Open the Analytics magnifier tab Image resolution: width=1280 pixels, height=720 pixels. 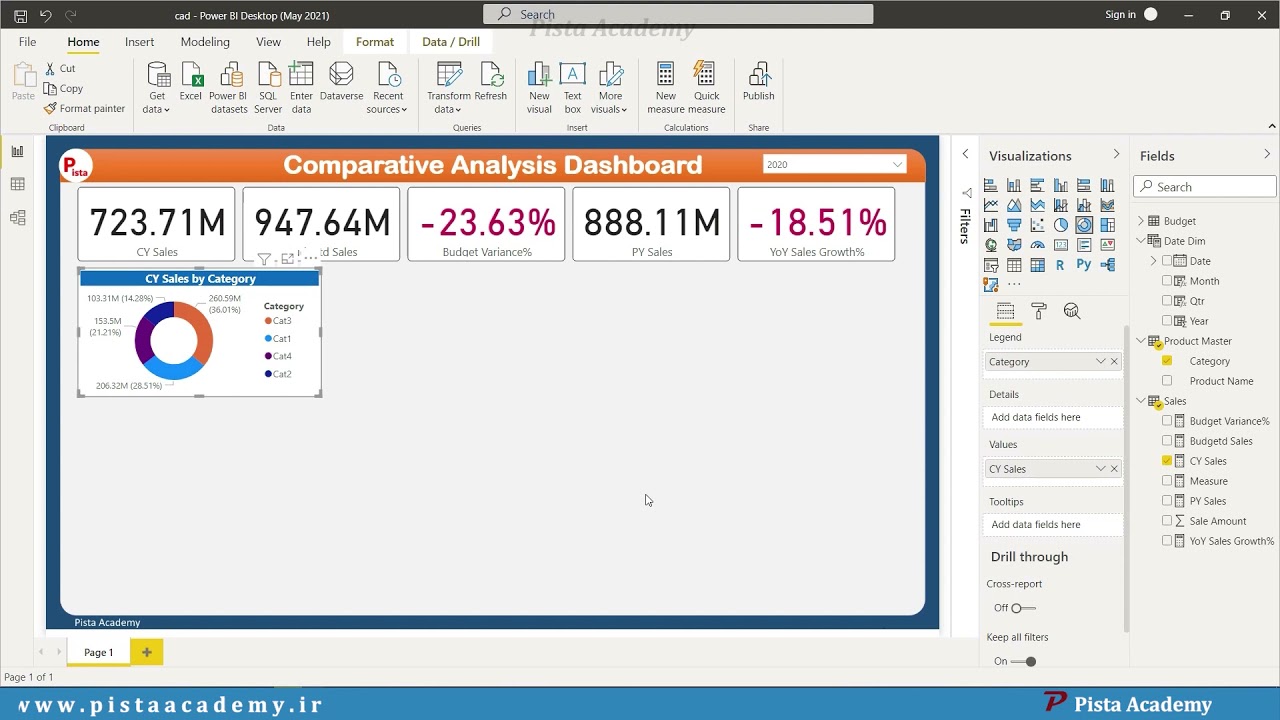pyautogui.click(x=1072, y=311)
